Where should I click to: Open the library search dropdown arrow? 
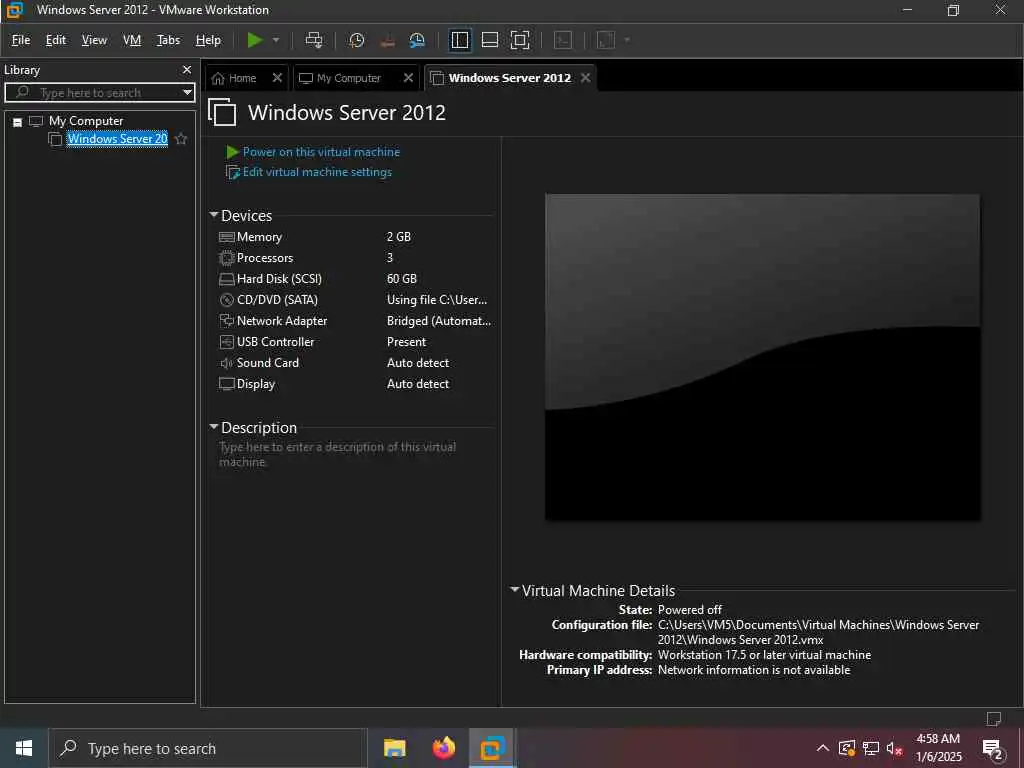click(187, 92)
